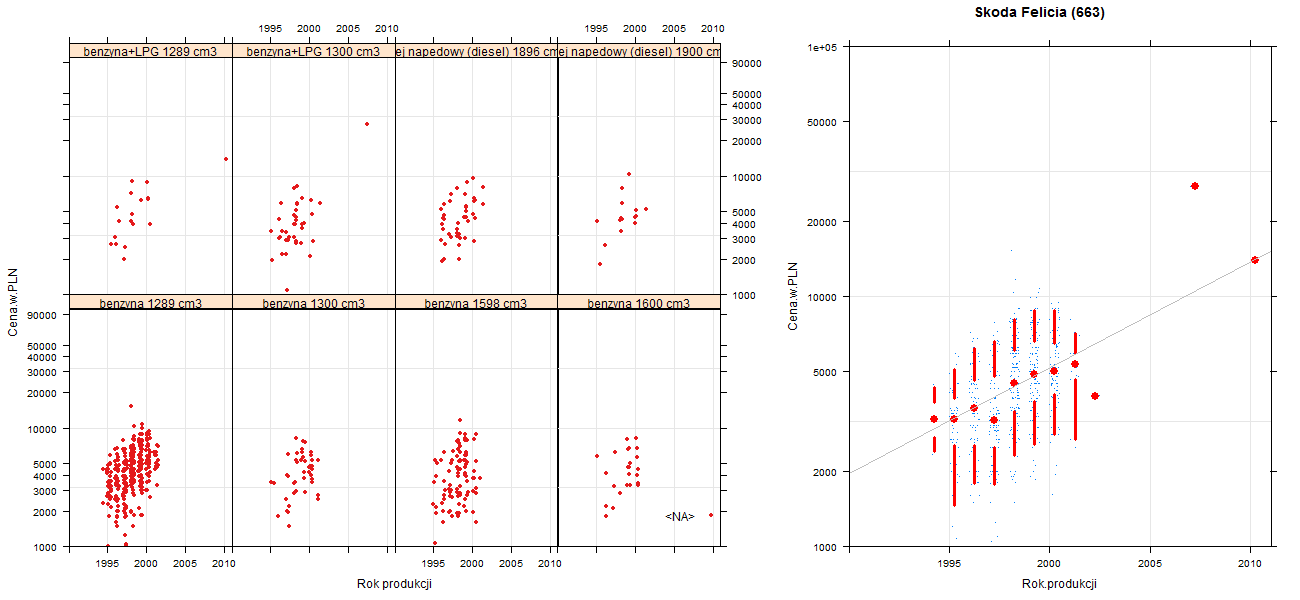The image size is (1300, 600).
Task: Click the lone 2010 point in the benzyna+LPG 1289 panel
Action: point(226,159)
